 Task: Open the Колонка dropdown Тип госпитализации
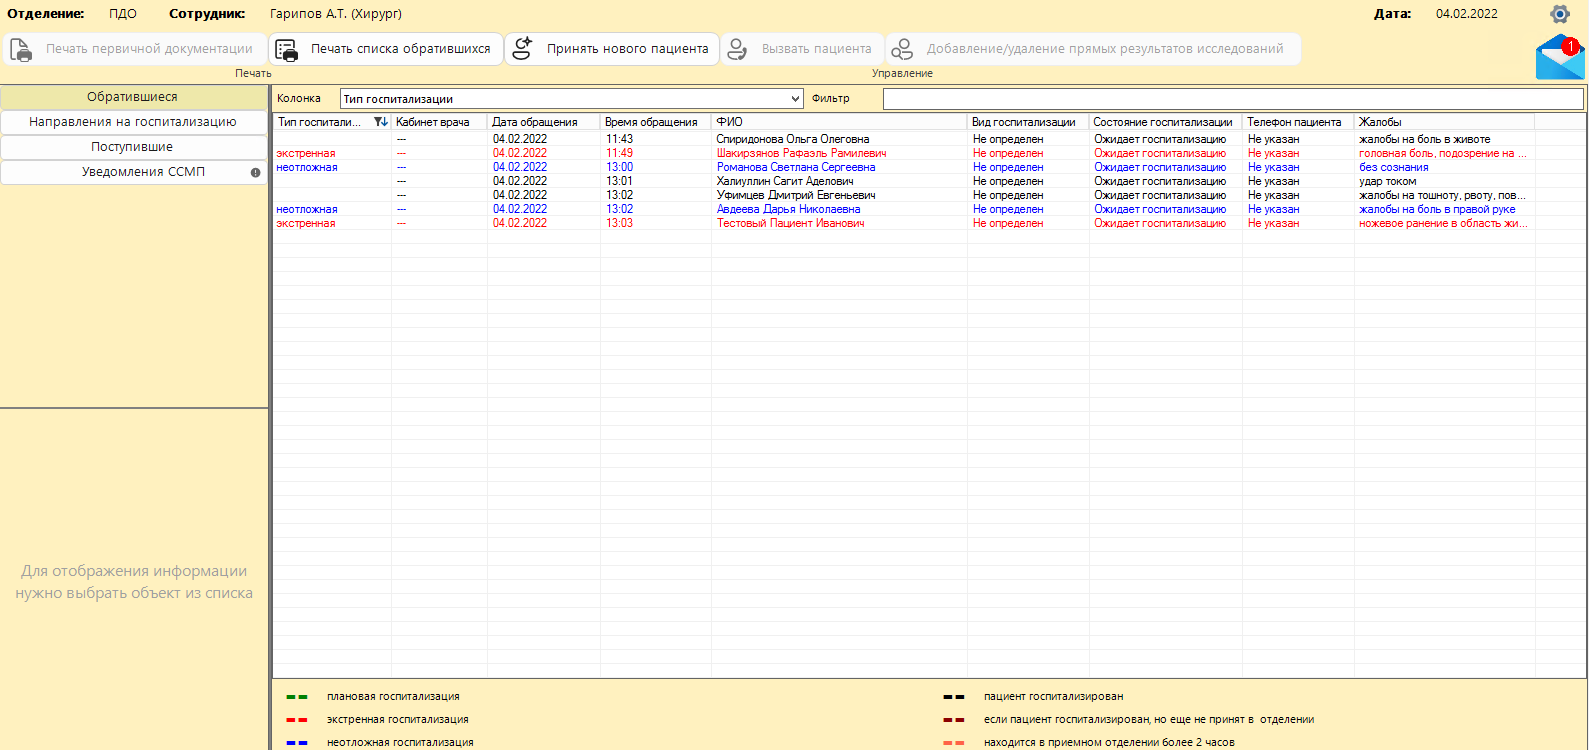[x=572, y=99]
